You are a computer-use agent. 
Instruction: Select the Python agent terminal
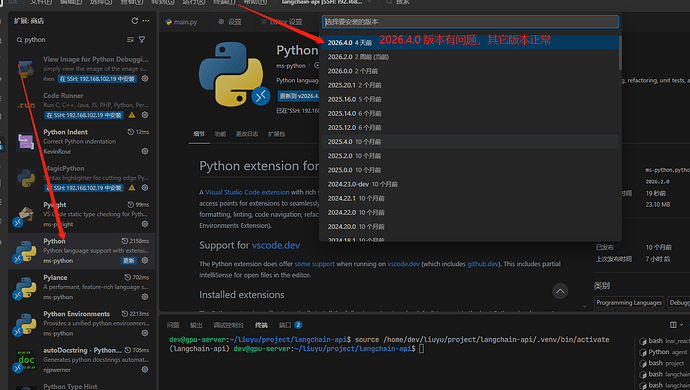[664, 352]
